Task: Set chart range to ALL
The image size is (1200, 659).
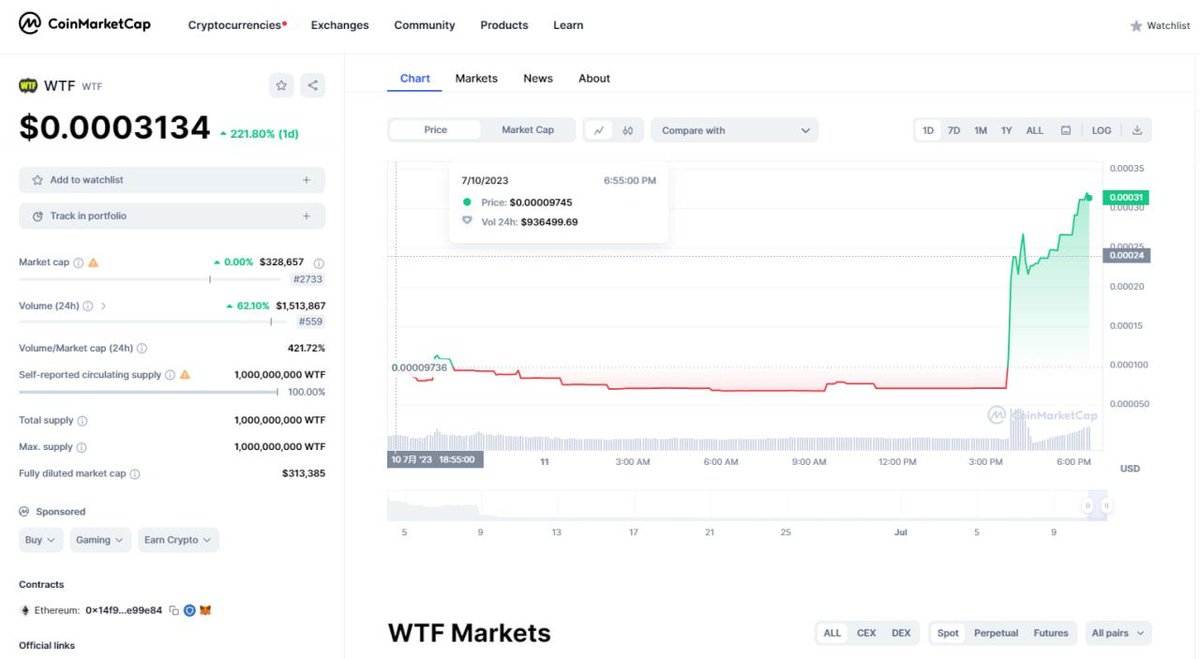Action: pyautogui.click(x=1035, y=130)
